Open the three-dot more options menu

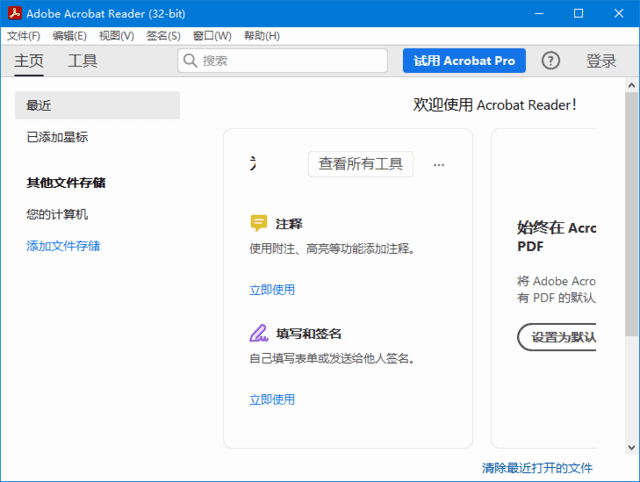click(x=439, y=165)
